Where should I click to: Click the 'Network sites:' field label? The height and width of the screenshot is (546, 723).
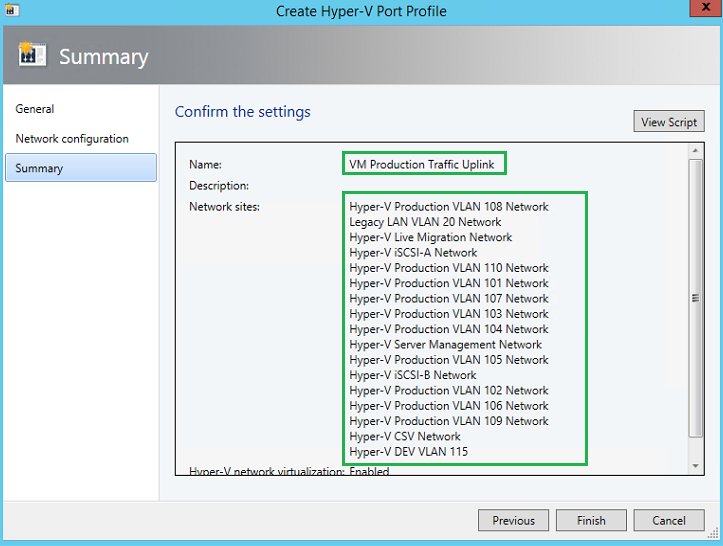225,207
